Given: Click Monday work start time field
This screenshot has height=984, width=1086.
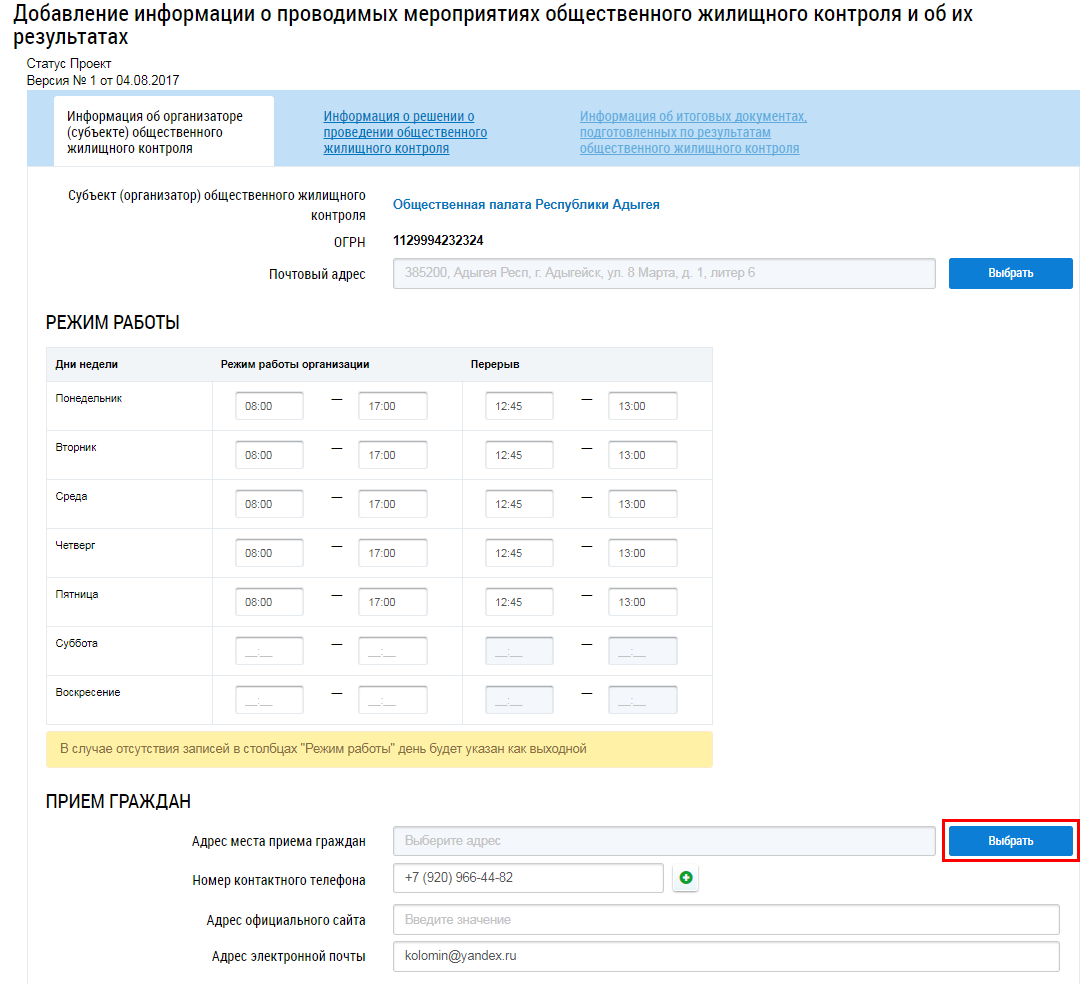Looking at the screenshot, I should point(269,406).
